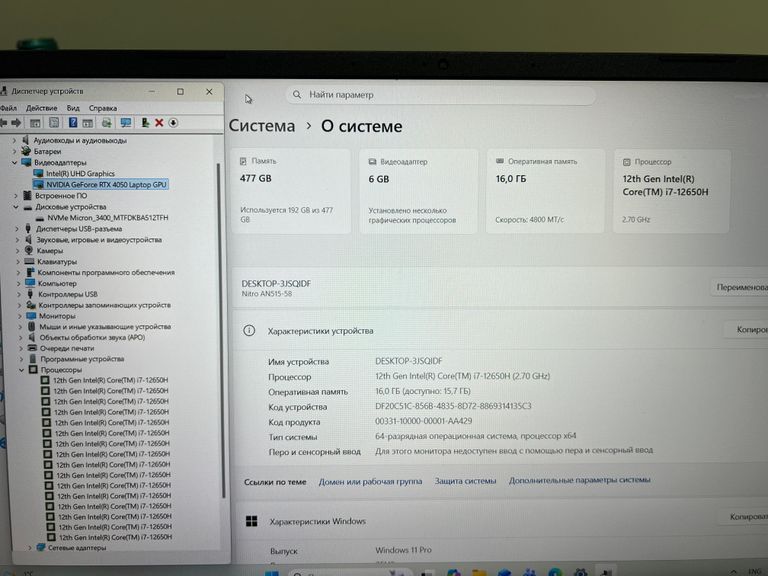768x576 pixels.
Task: Click the Найти параметр search field
Action: coord(440,95)
